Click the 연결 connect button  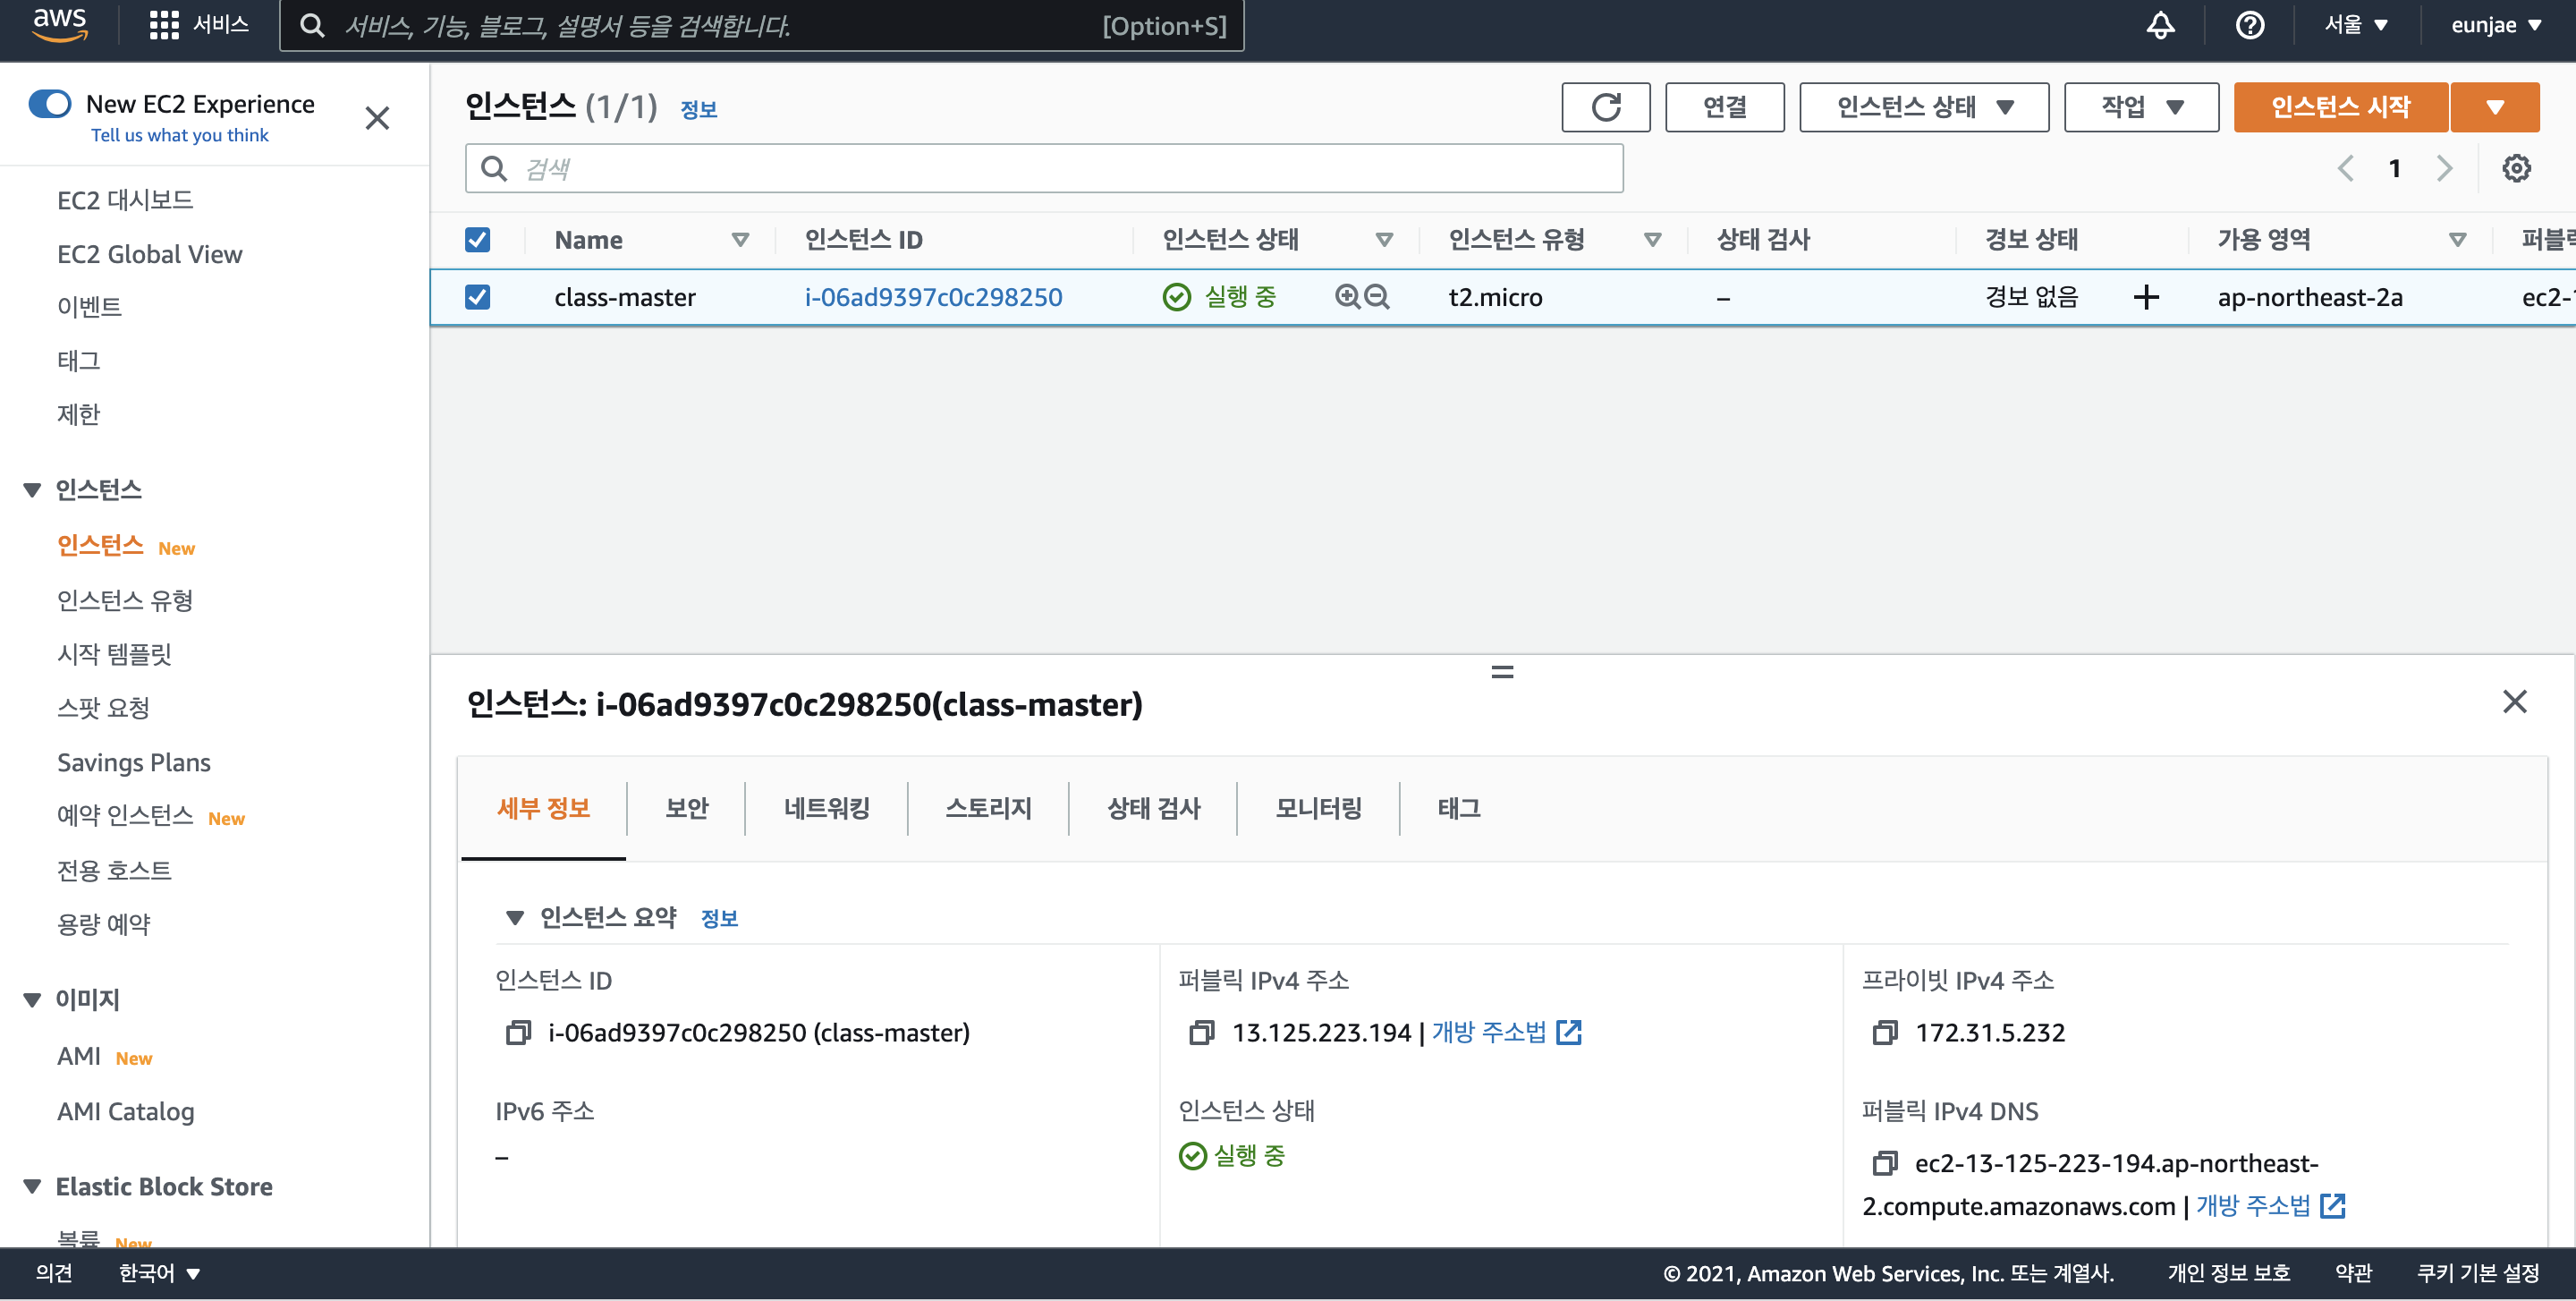[x=1724, y=107]
